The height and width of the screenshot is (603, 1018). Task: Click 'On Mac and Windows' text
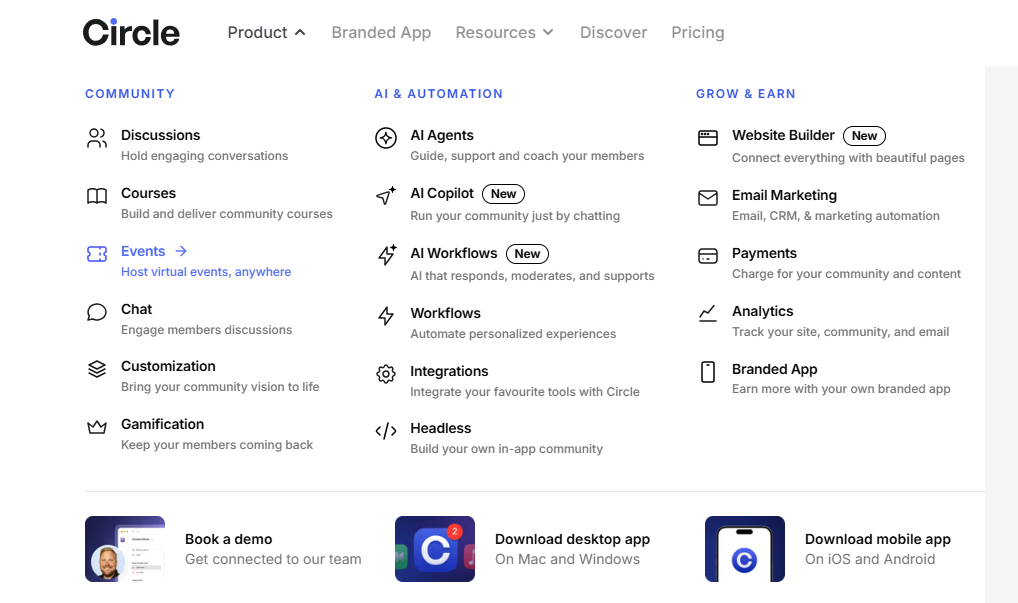coord(567,559)
